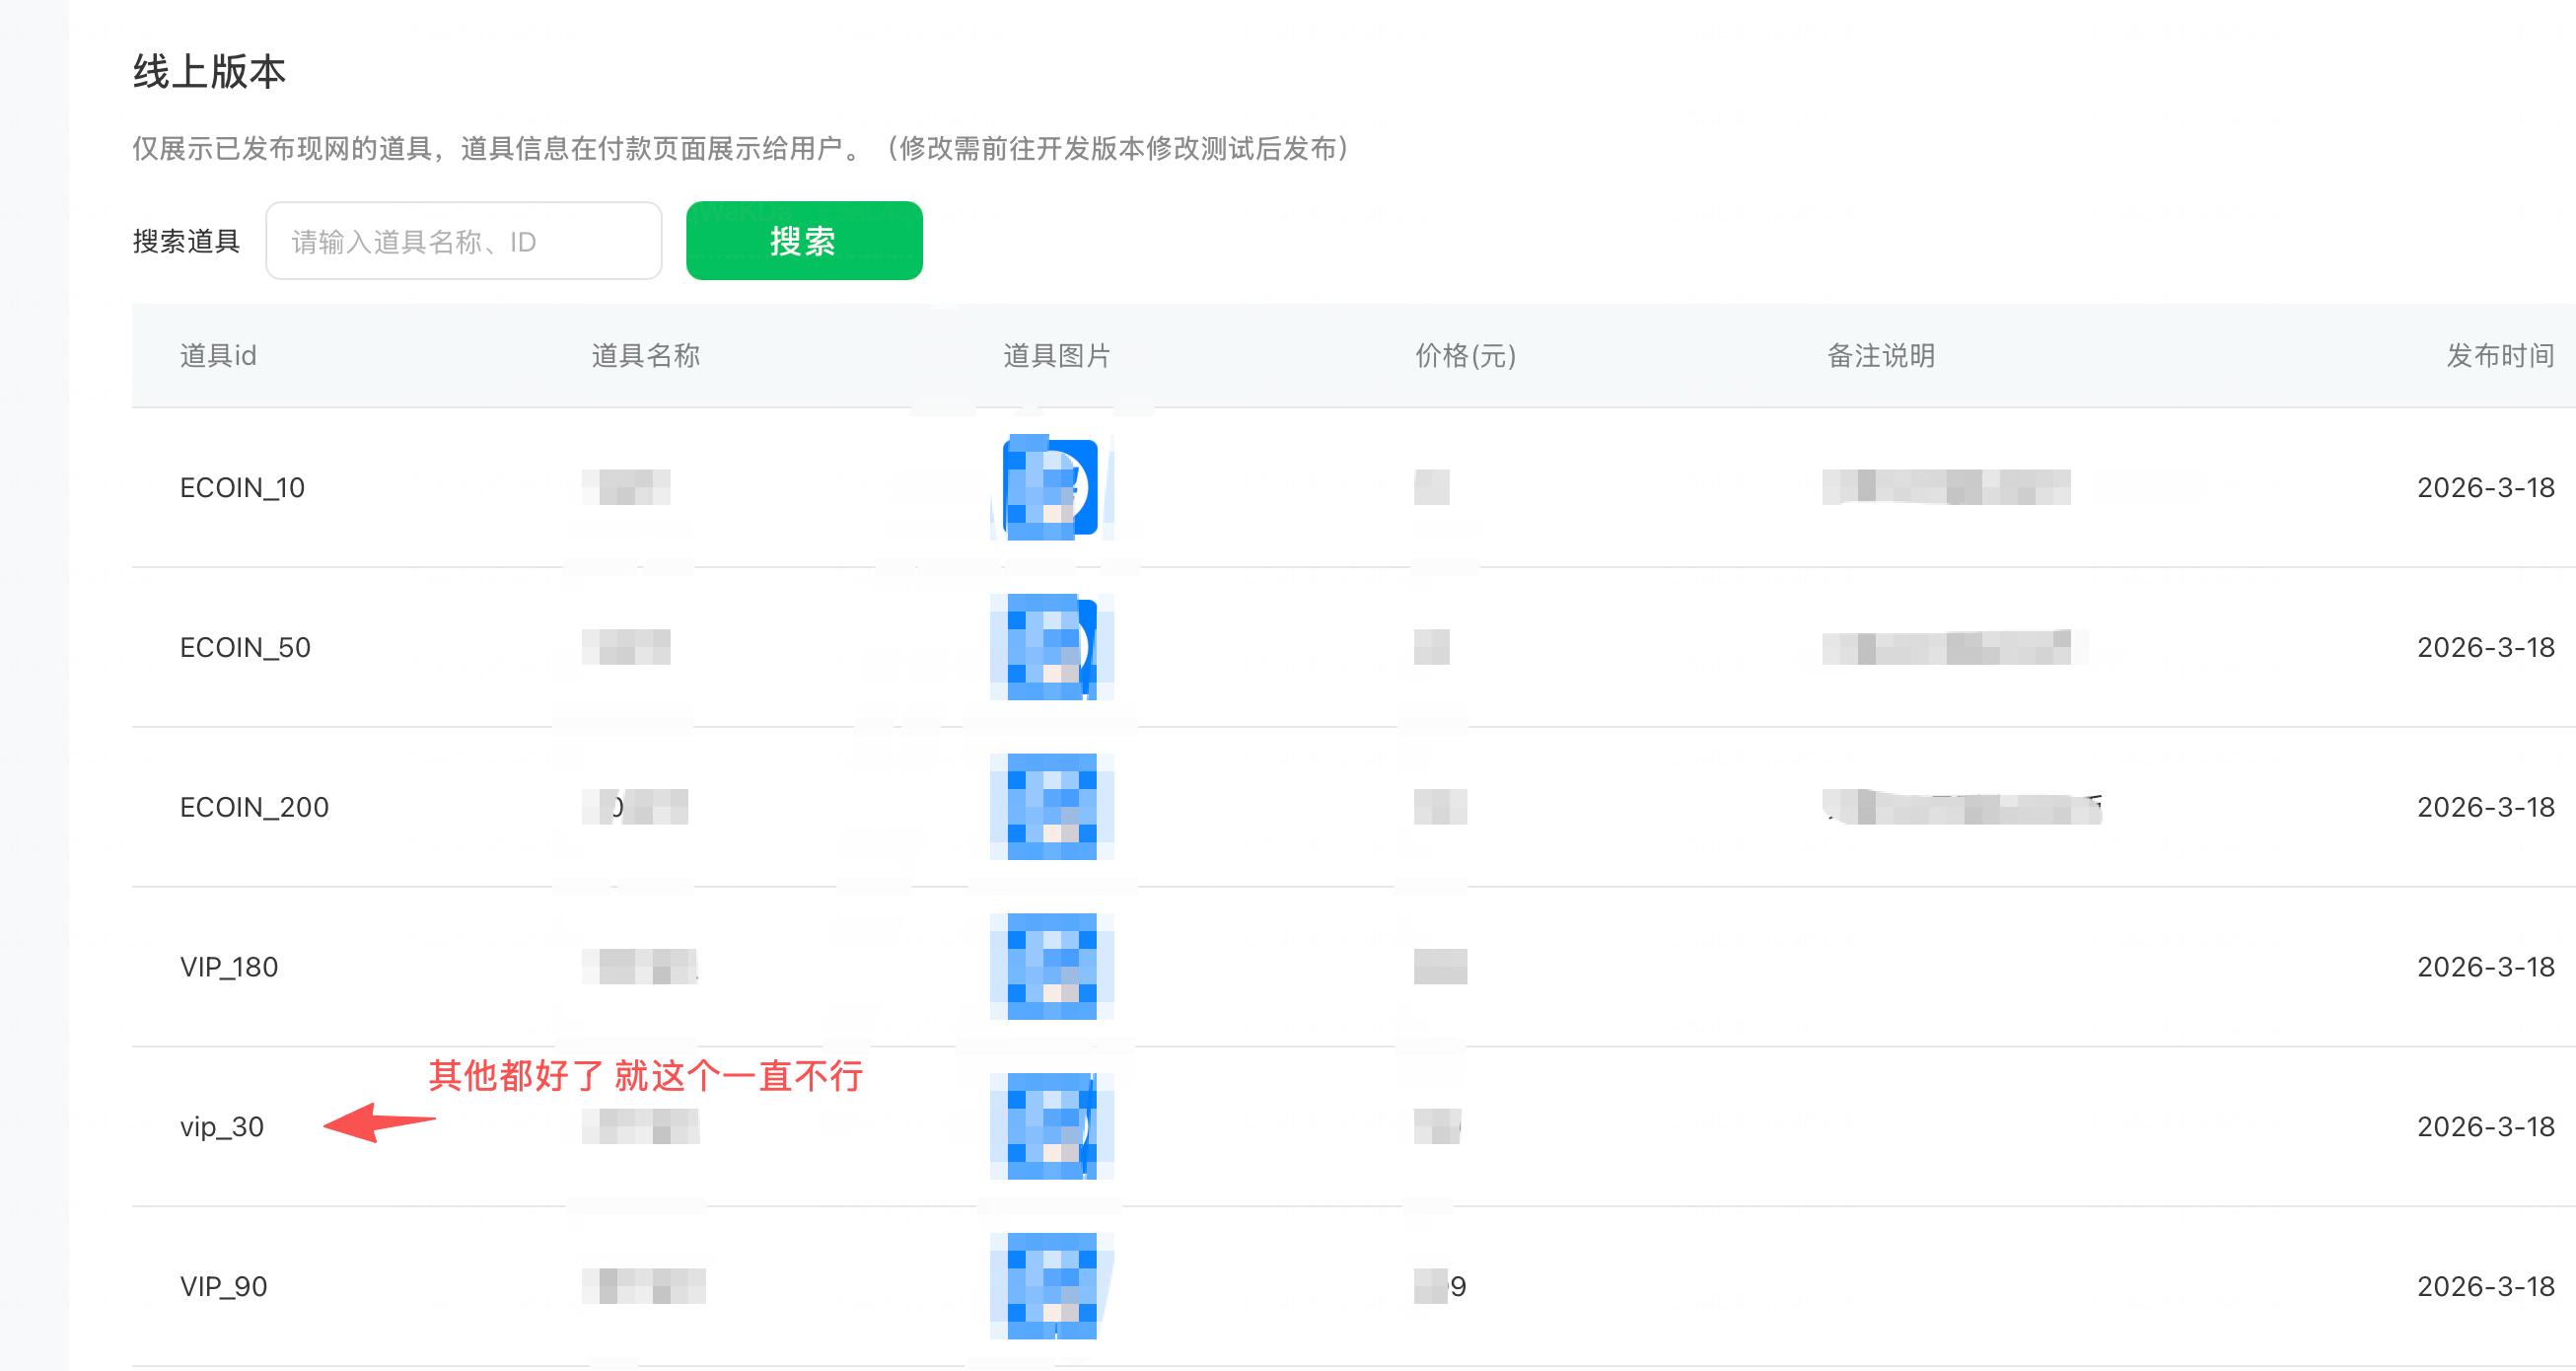Screen dimensions: 2576x1371
Task: Click the ECOIN_200 item image thumbnail
Action: tap(1051, 807)
